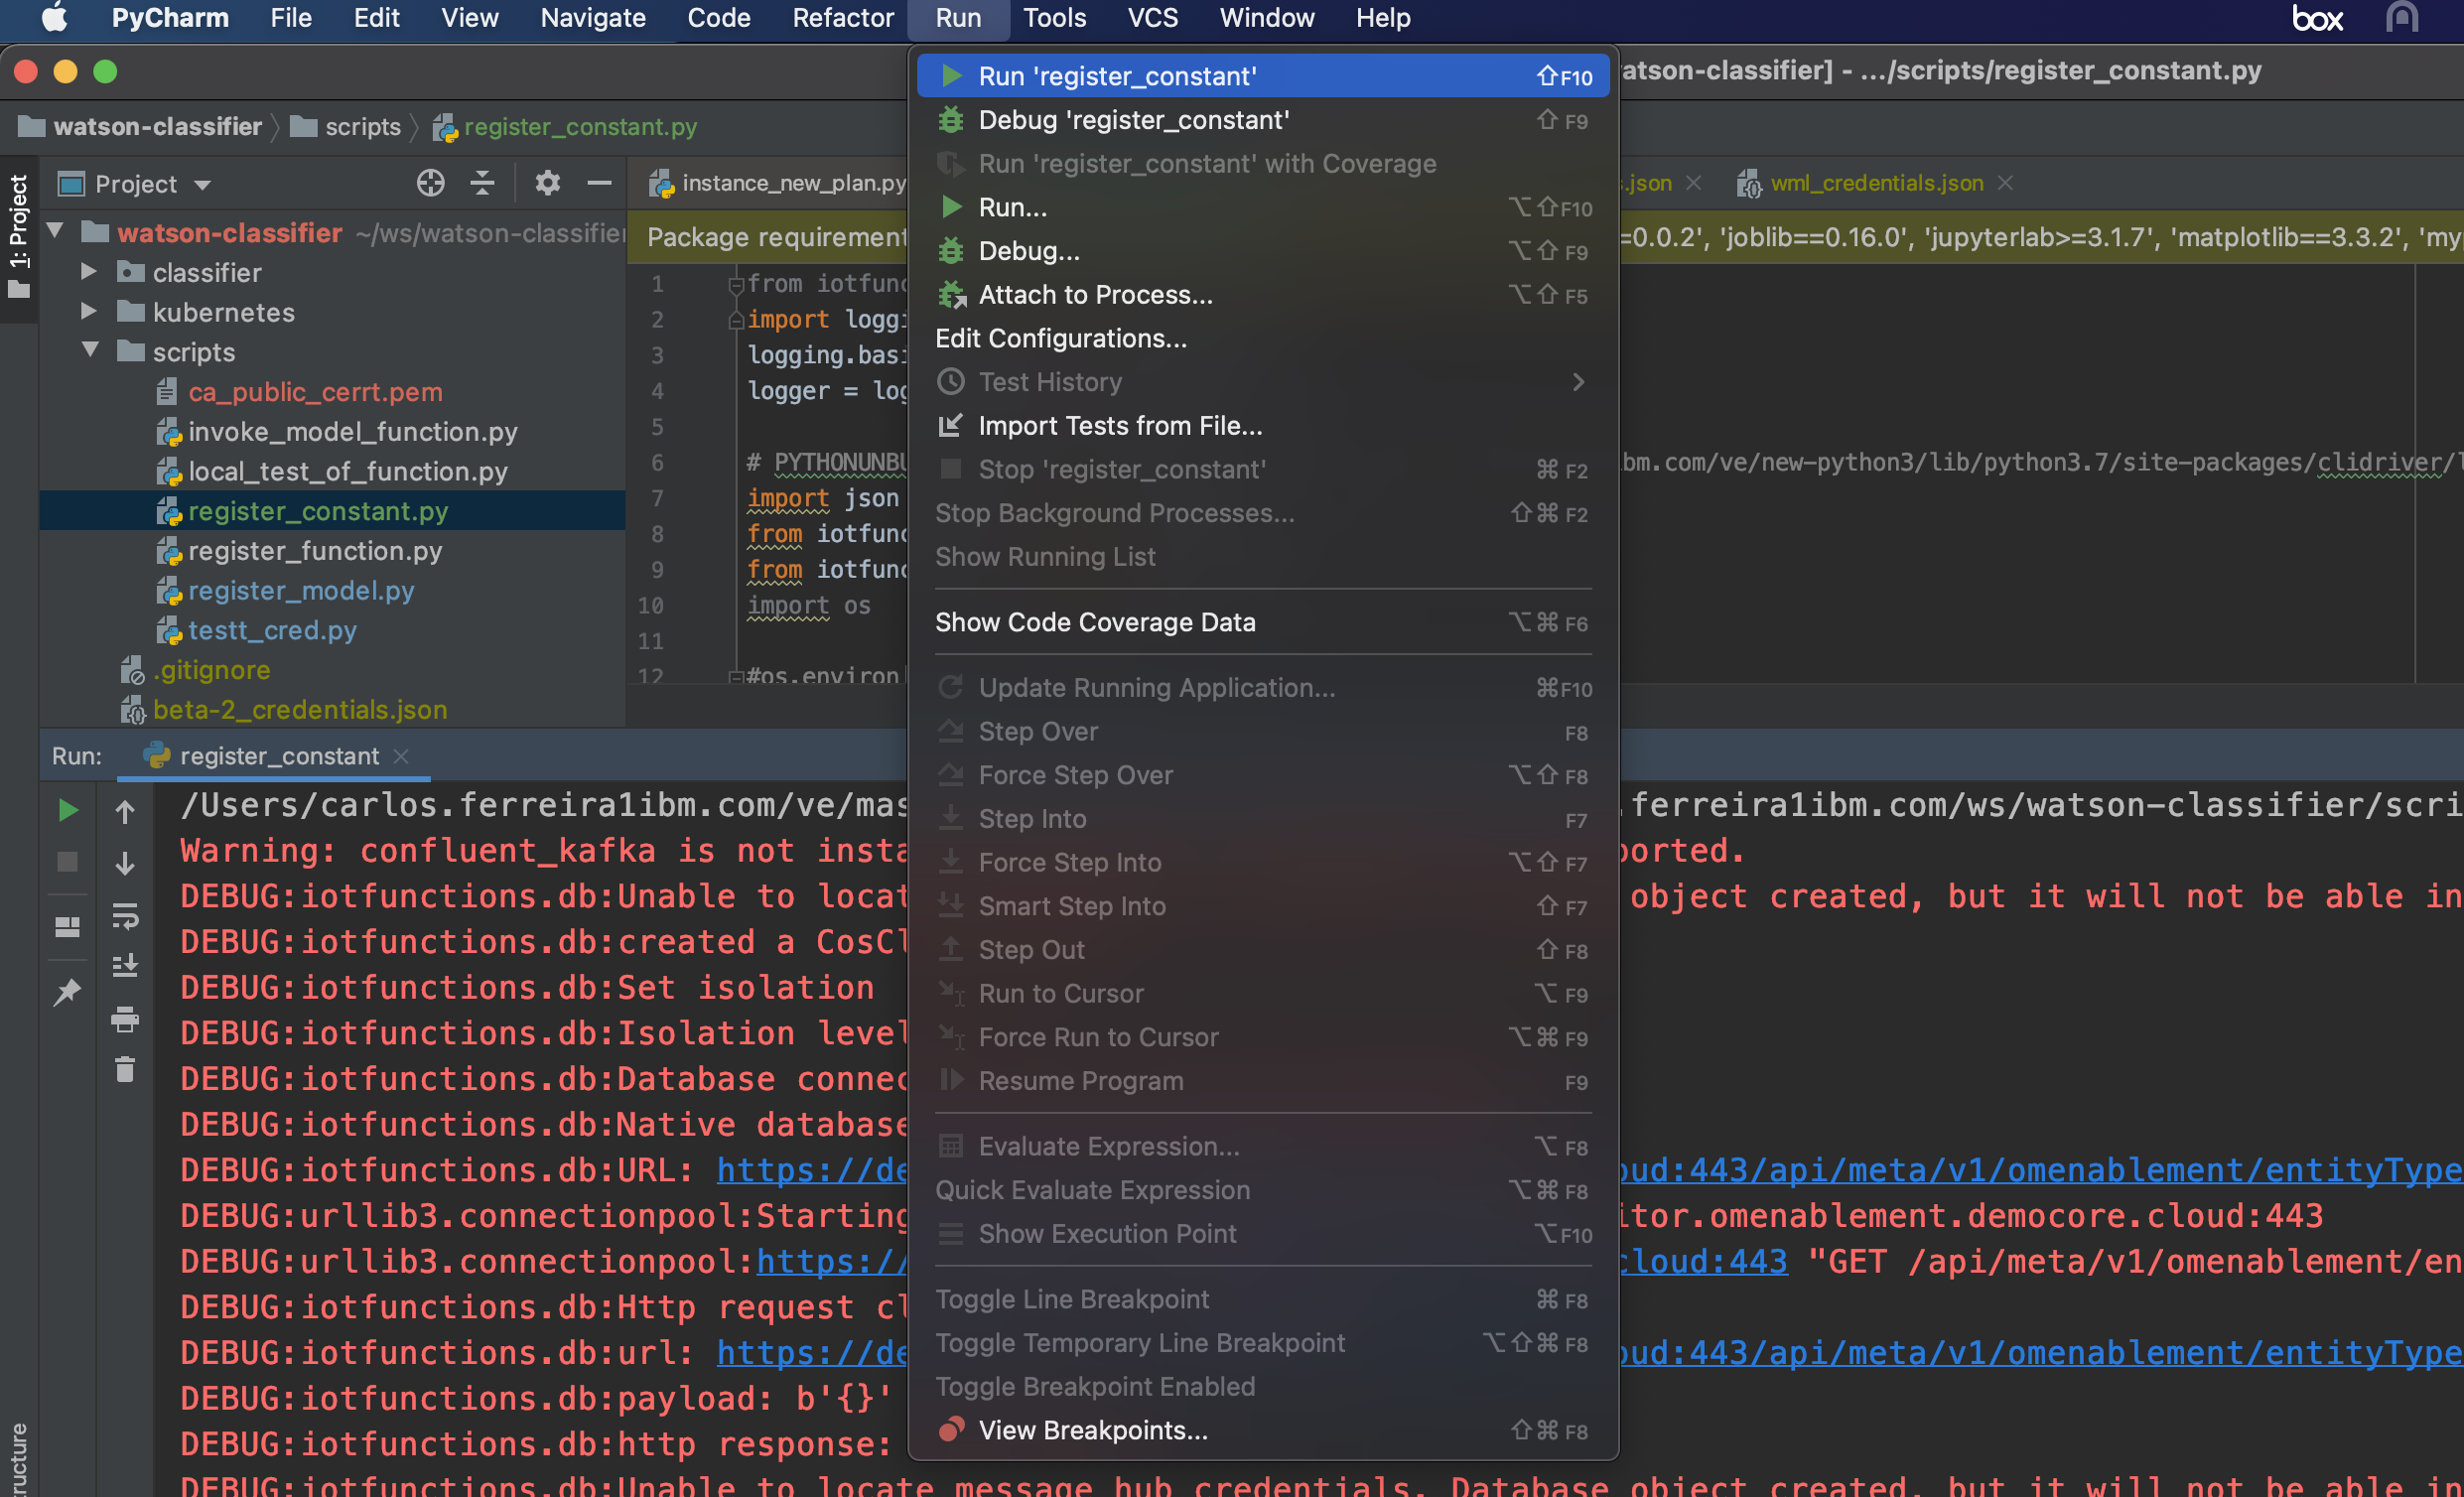Open the Refactor menu

click(843, 18)
